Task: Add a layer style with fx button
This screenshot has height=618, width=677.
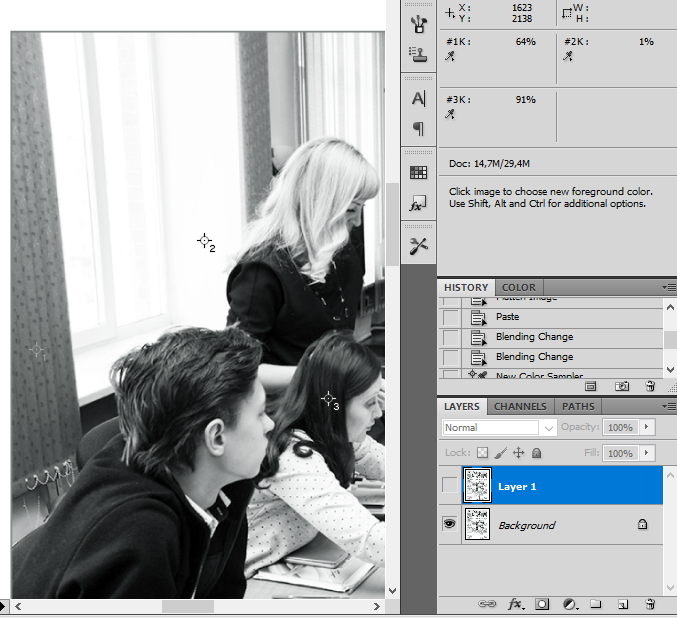Action: point(516,604)
